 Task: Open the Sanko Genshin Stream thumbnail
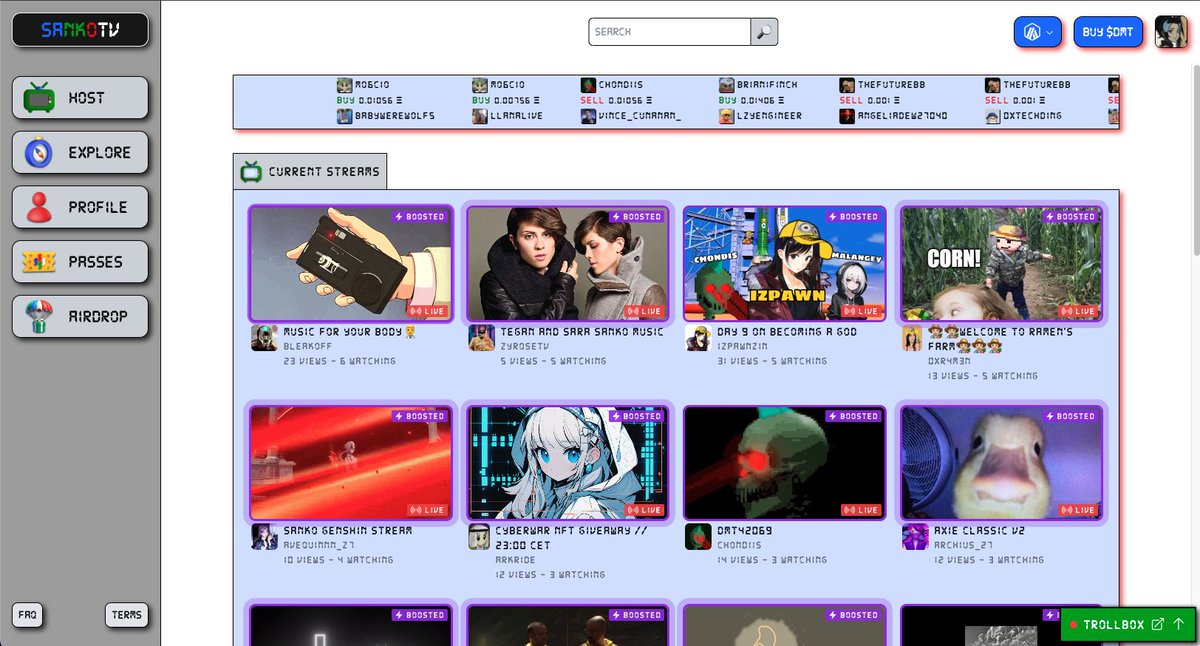[350, 463]
